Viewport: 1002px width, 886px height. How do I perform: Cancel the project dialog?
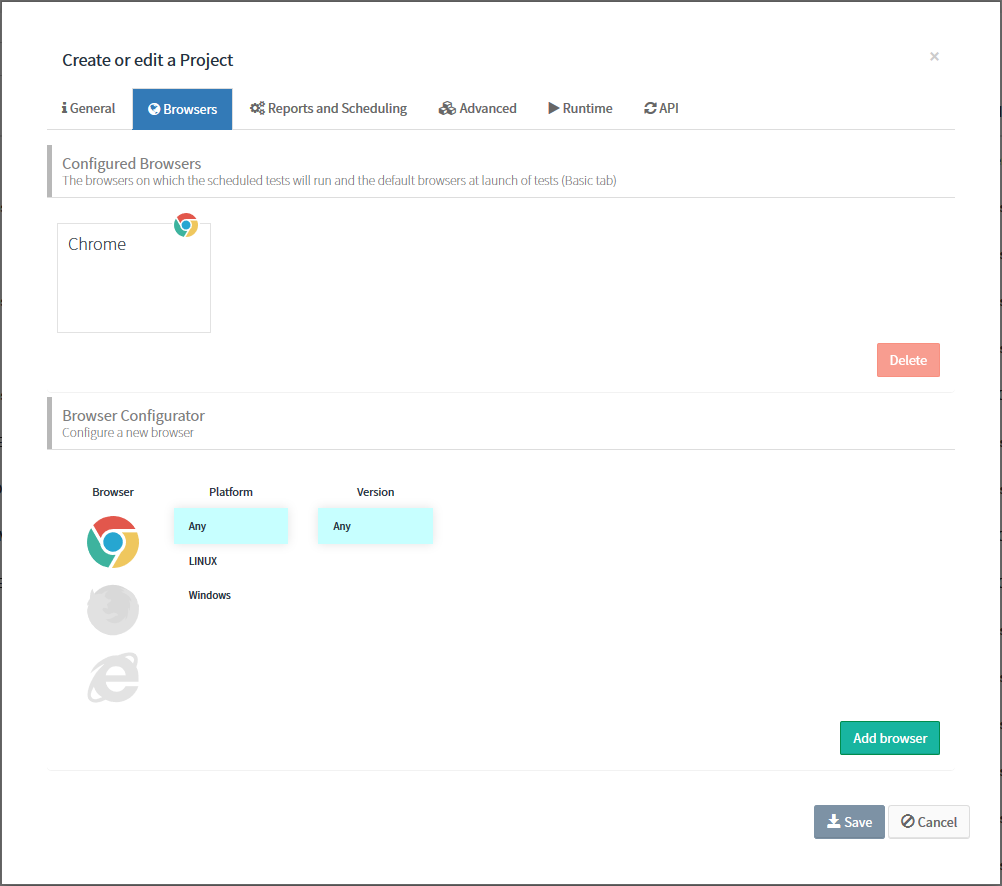point(929,822)
